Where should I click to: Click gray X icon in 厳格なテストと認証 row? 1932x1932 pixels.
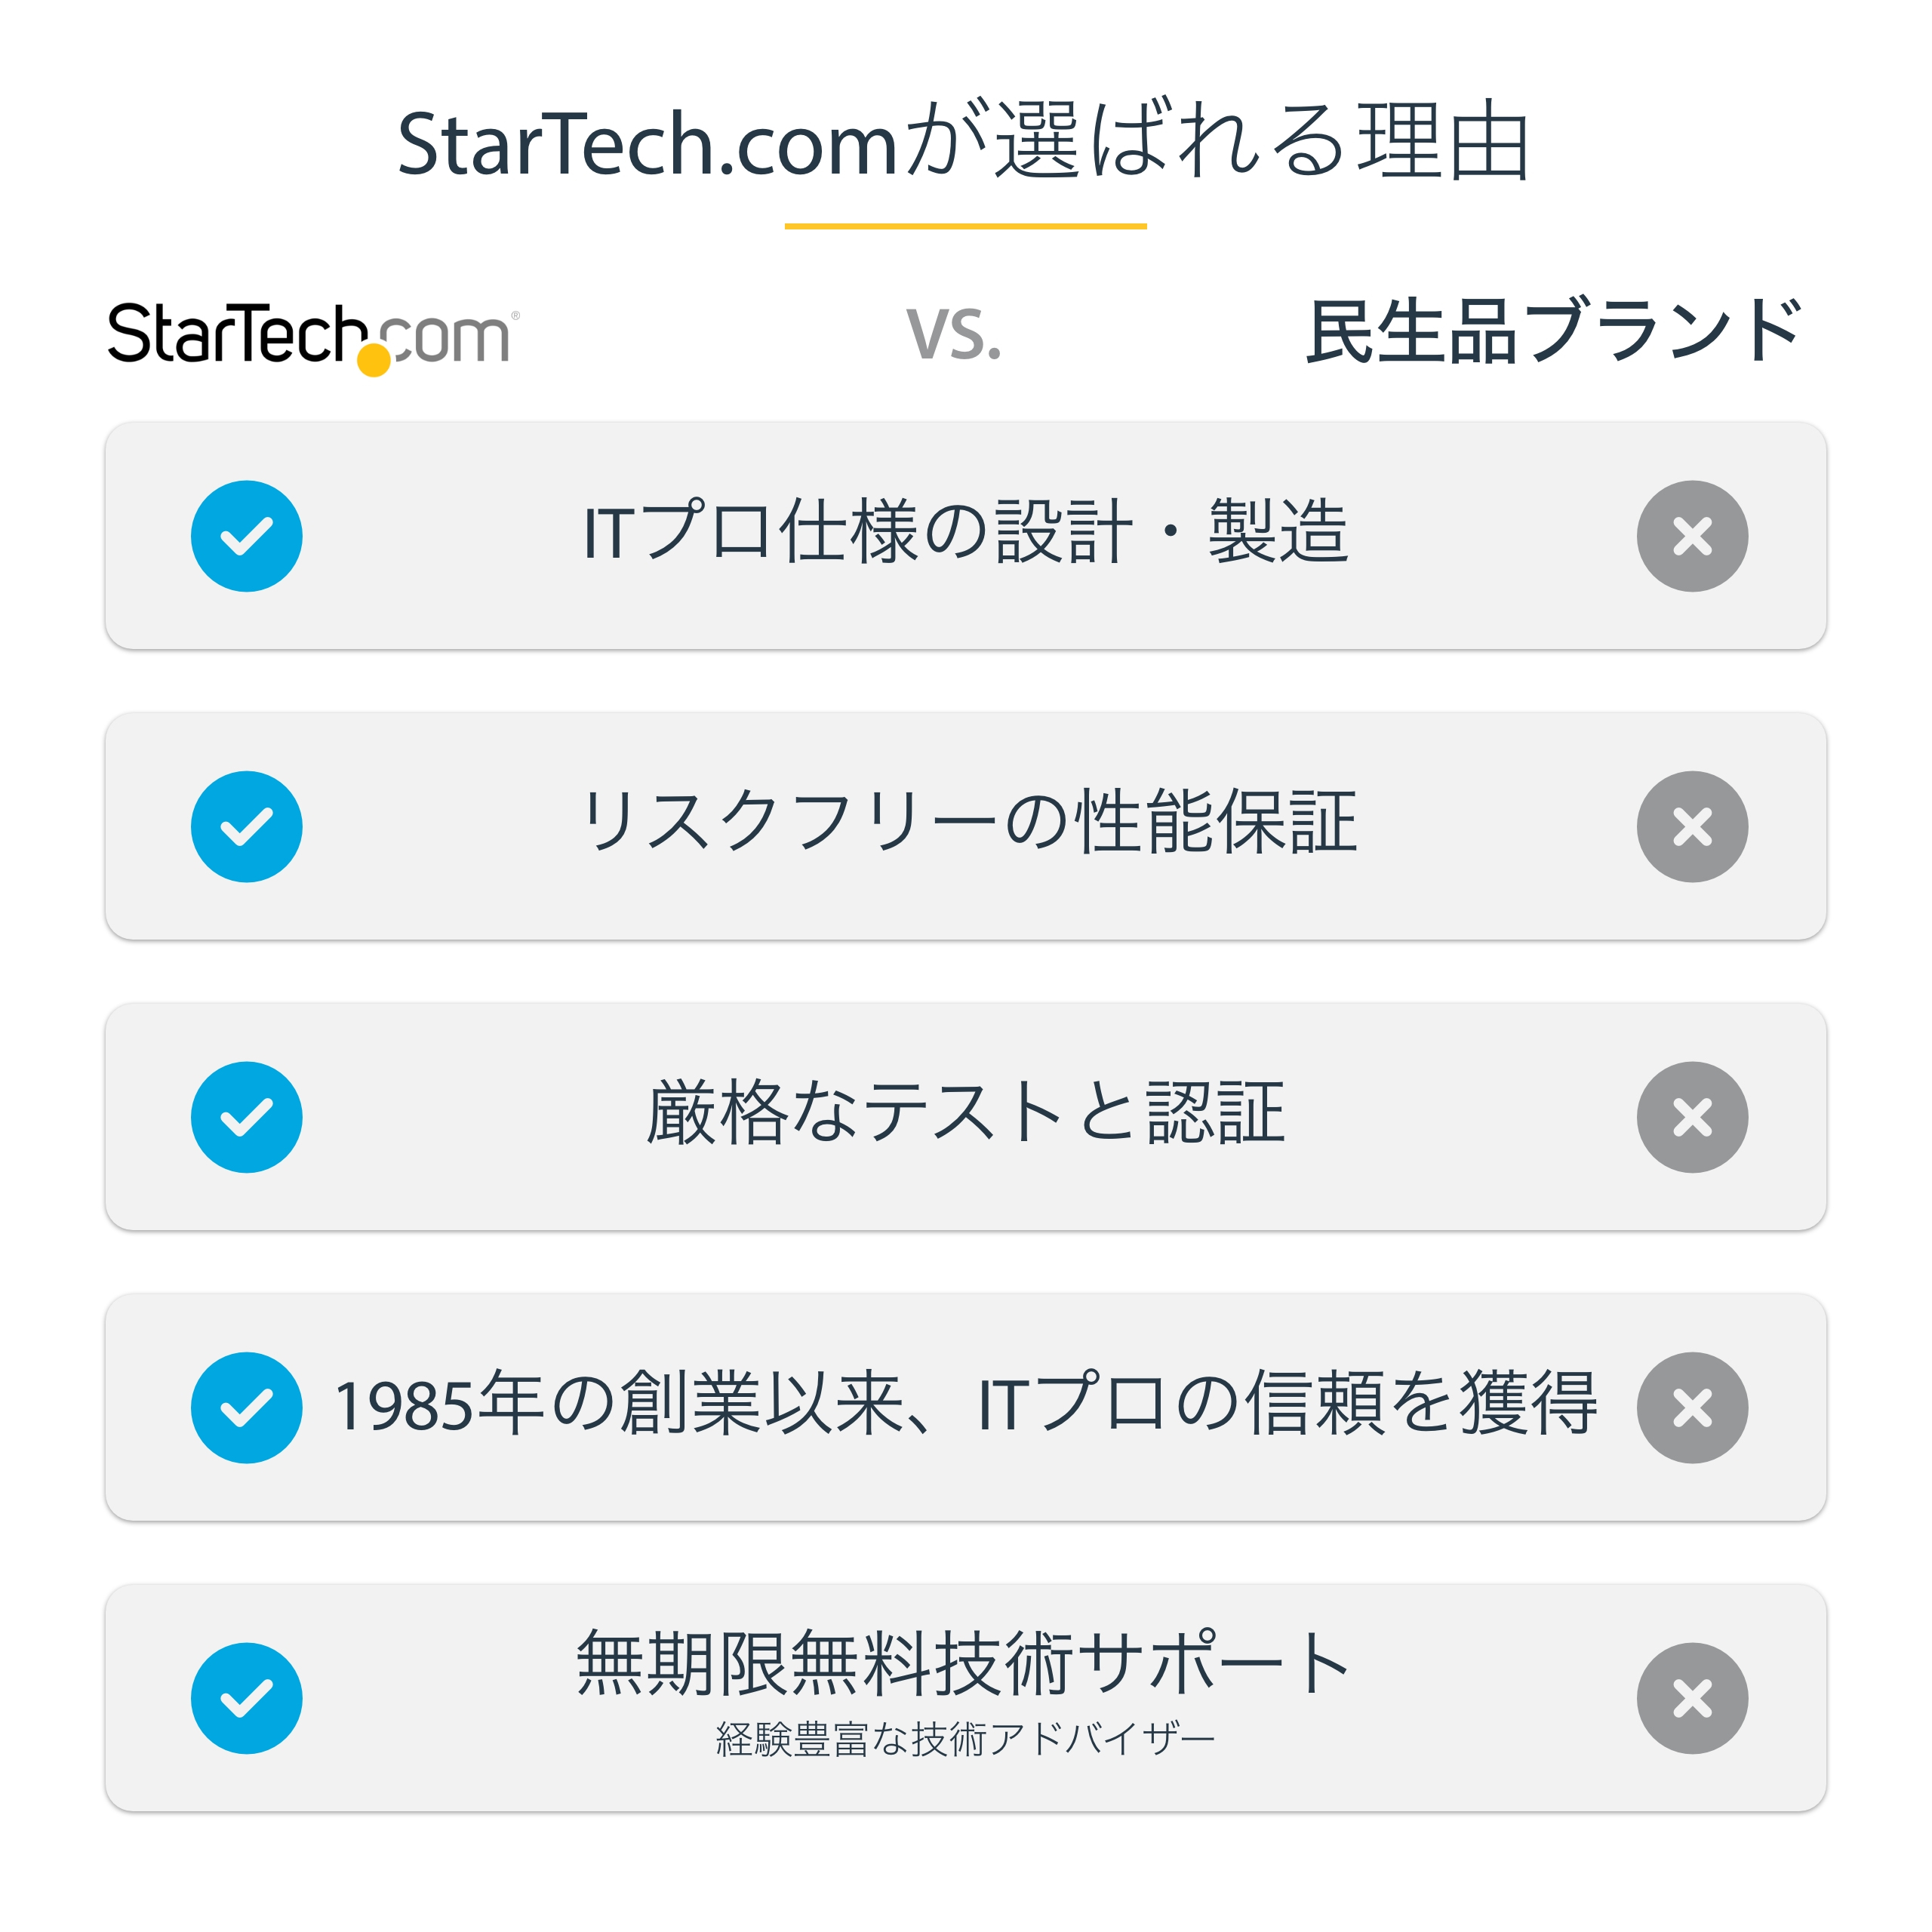1692,1117
